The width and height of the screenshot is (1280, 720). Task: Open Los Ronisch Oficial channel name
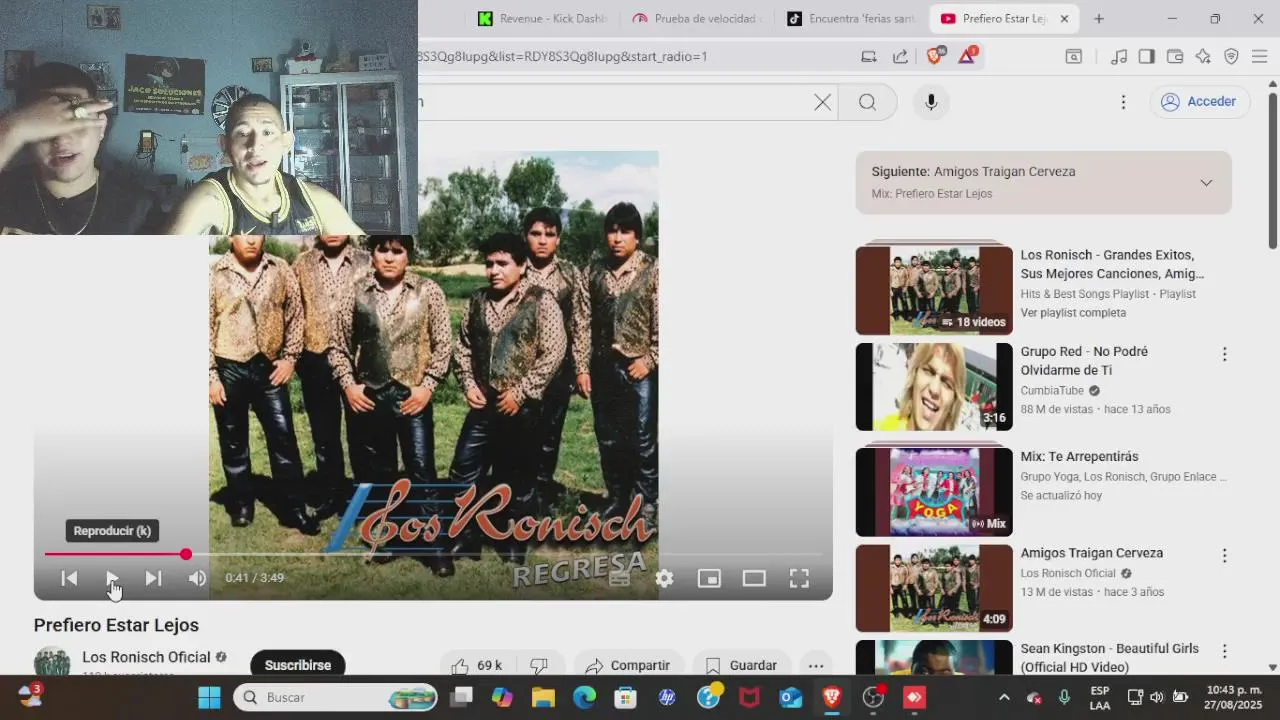pos(146,657)
